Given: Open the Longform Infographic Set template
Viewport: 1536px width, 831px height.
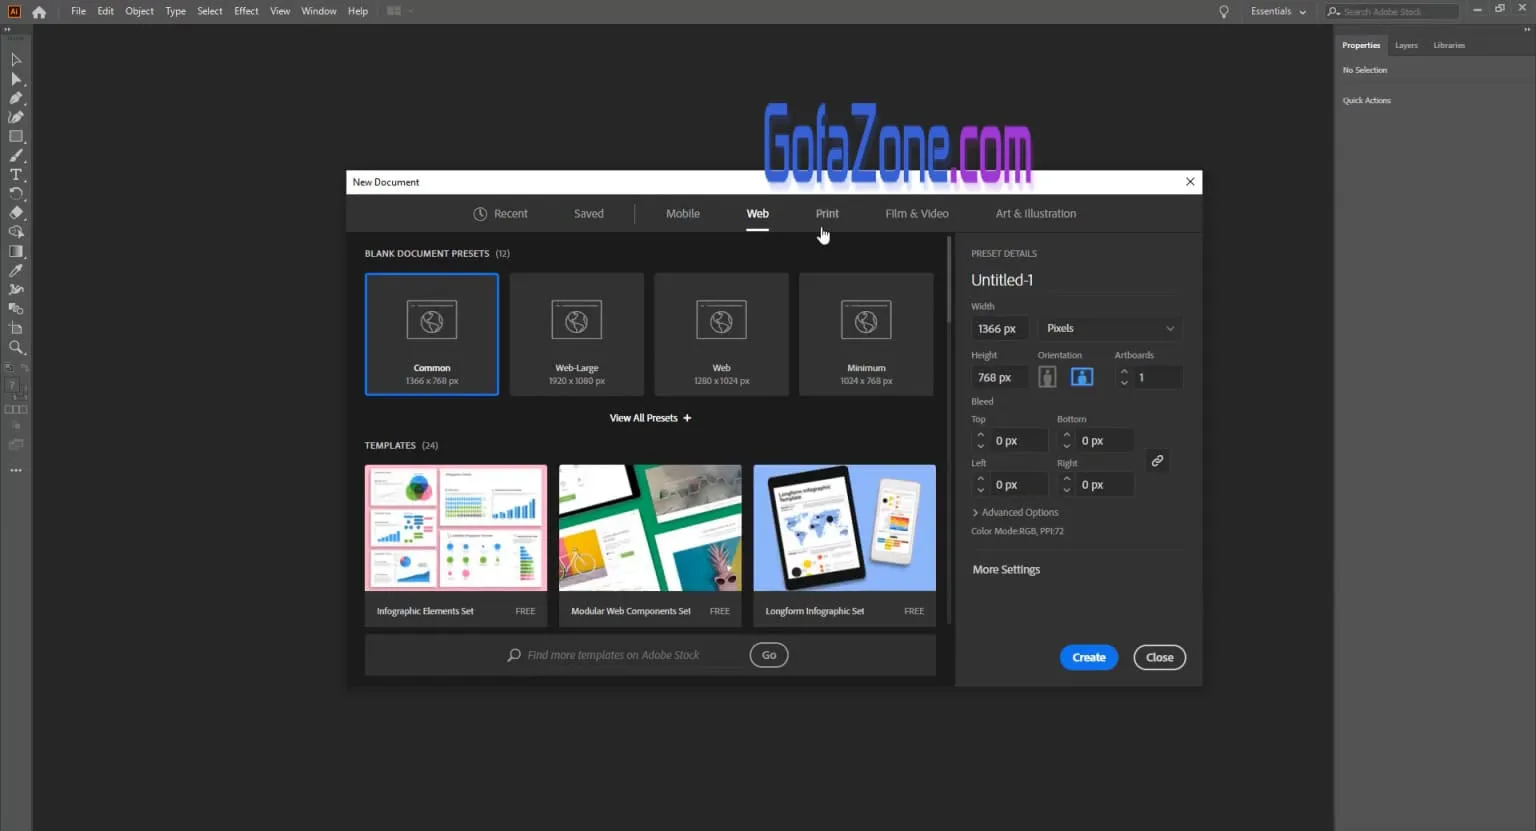Looking at the screenshot, I should pos(845,545).
